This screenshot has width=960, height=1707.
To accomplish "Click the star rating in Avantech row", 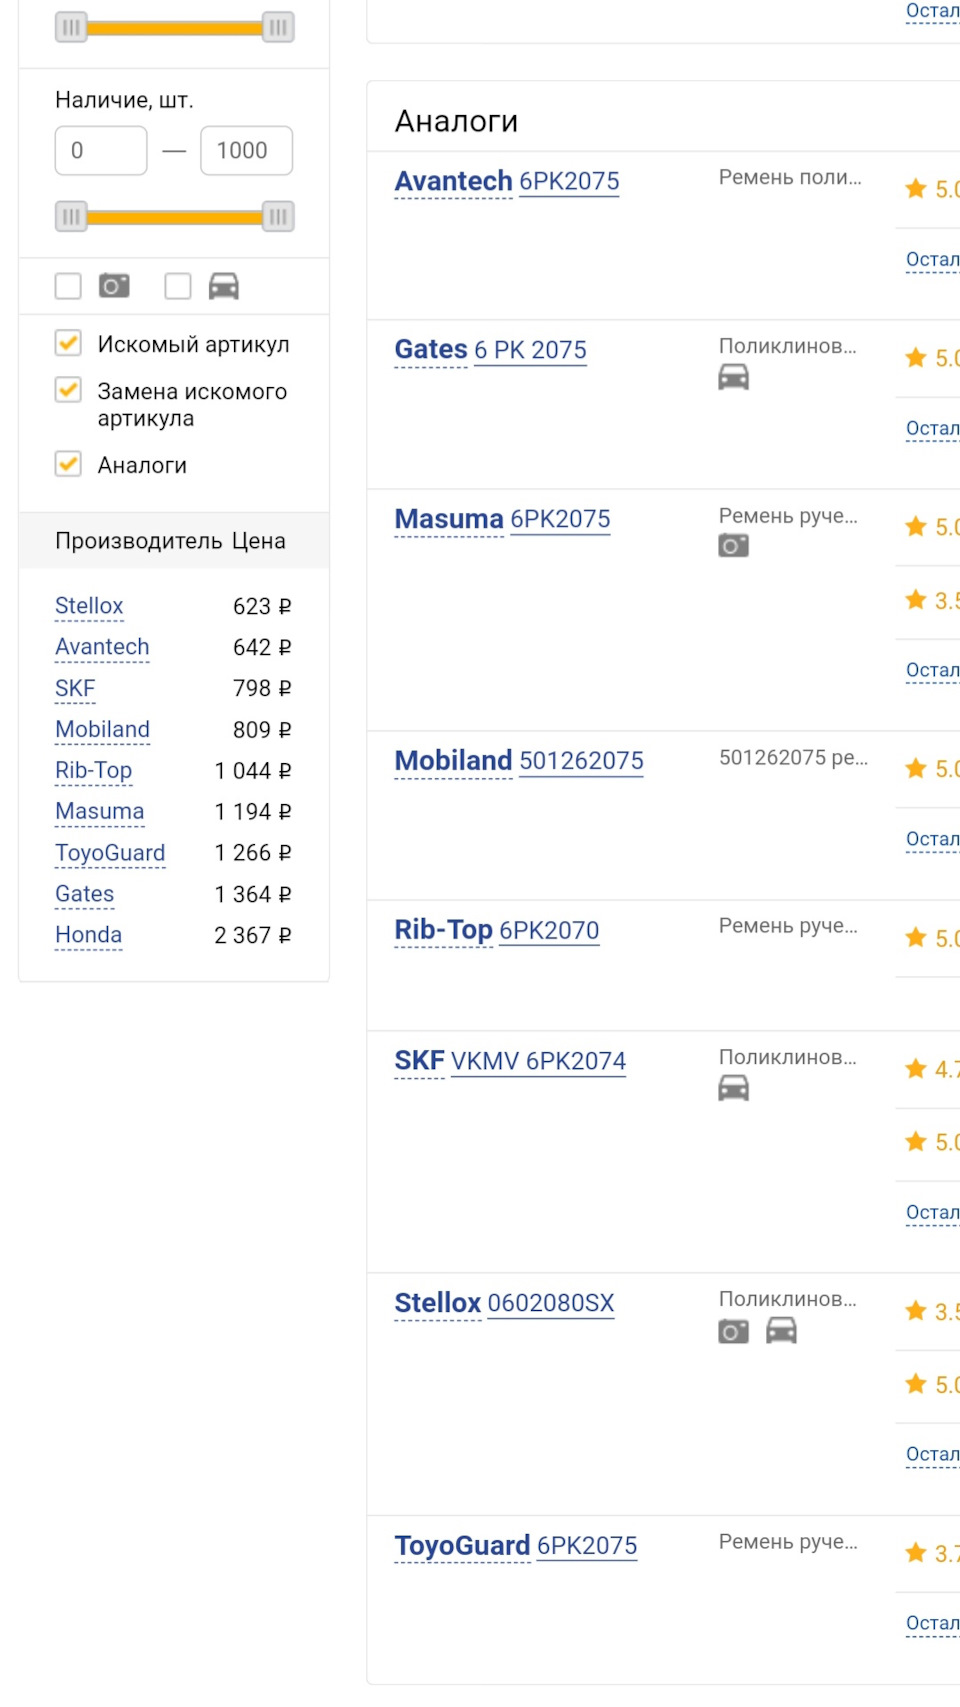I will pos(930,189).
